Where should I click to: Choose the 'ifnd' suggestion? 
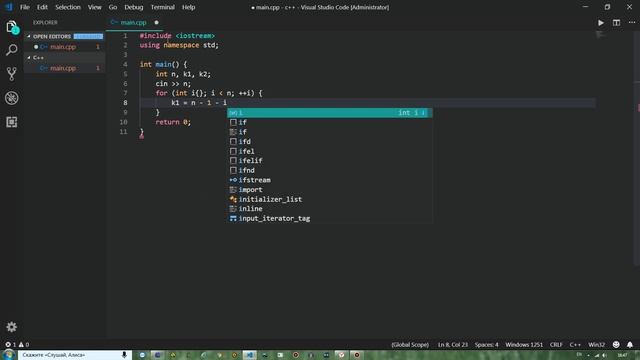click(329, 170)
